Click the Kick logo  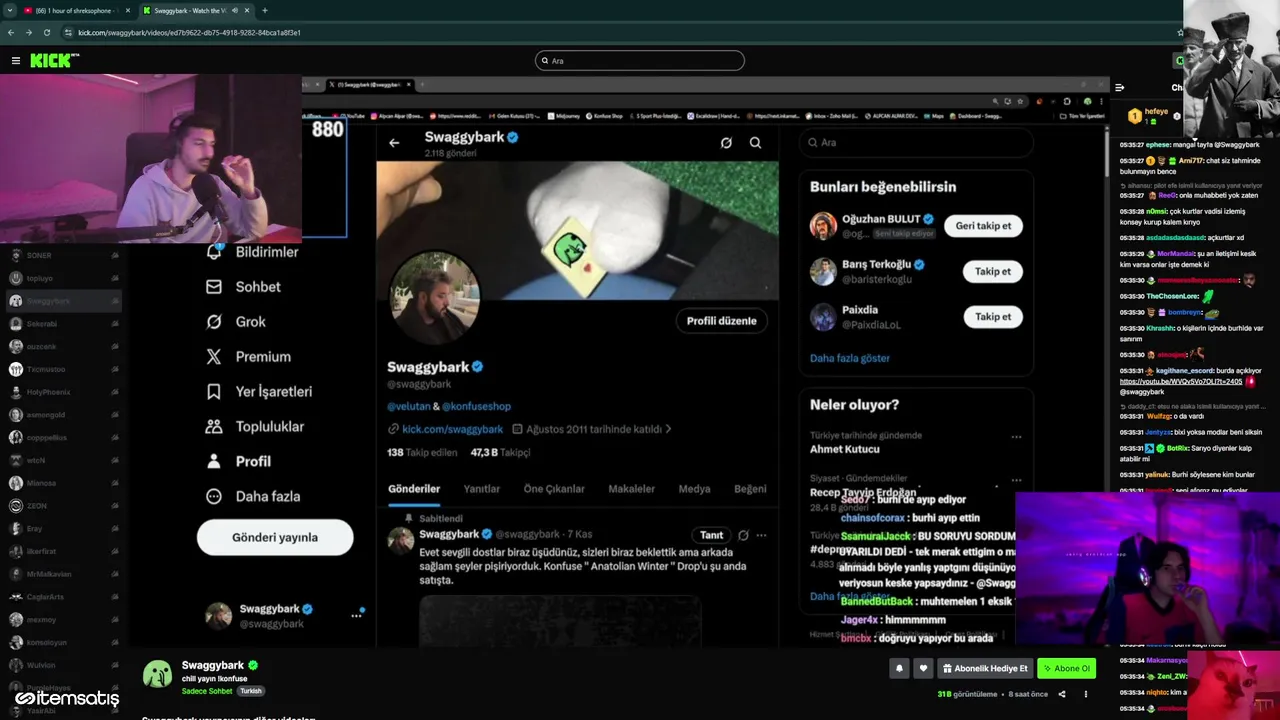click(54, 61)
